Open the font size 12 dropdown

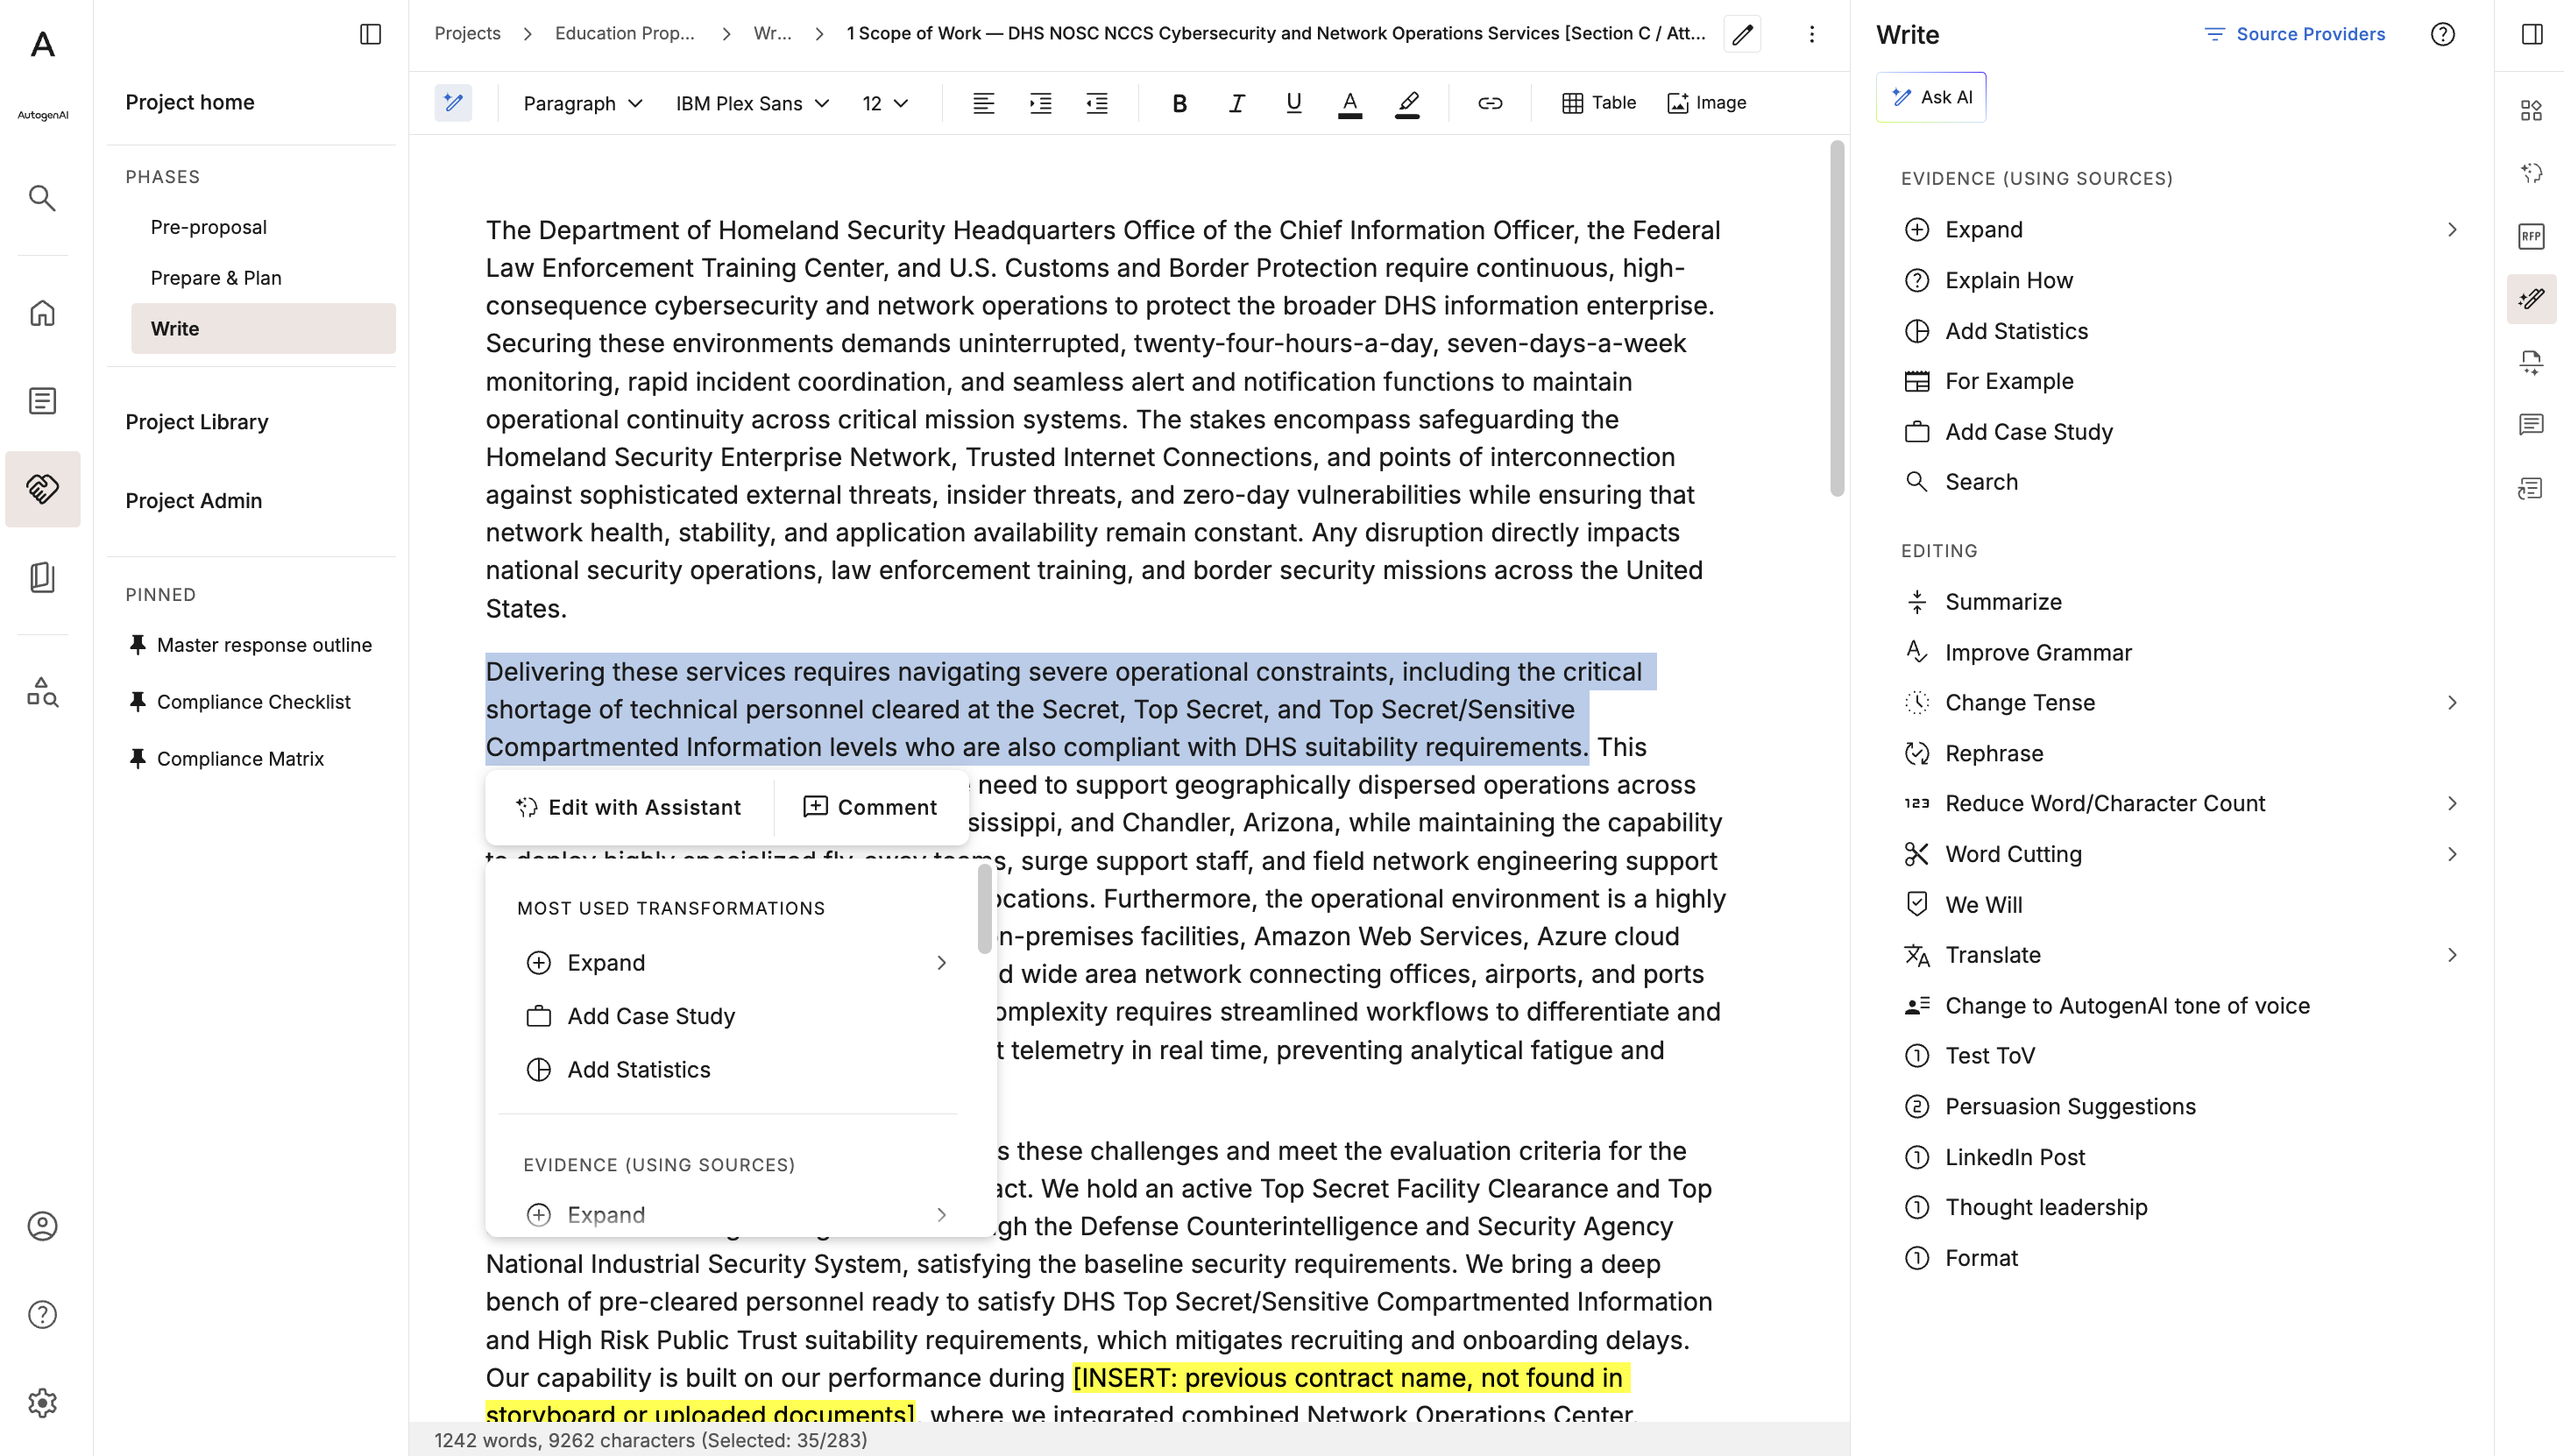point(885,103)
